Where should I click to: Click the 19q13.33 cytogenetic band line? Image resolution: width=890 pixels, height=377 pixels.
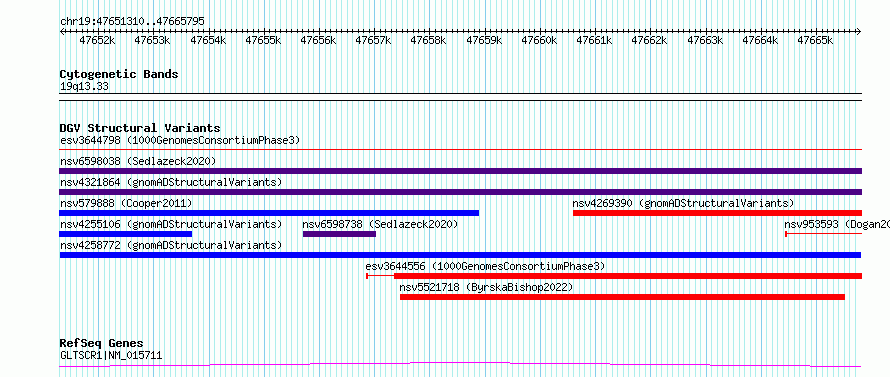(x=460, y=97)
